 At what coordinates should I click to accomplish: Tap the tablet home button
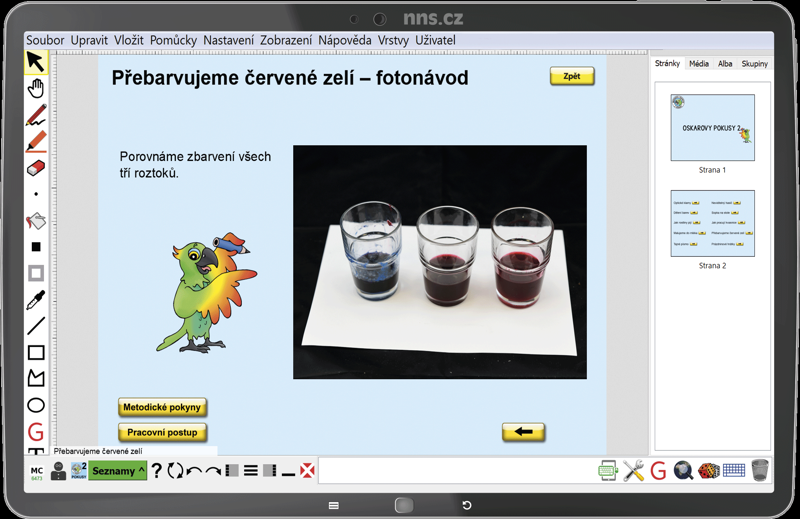click(x=404, y=505)
